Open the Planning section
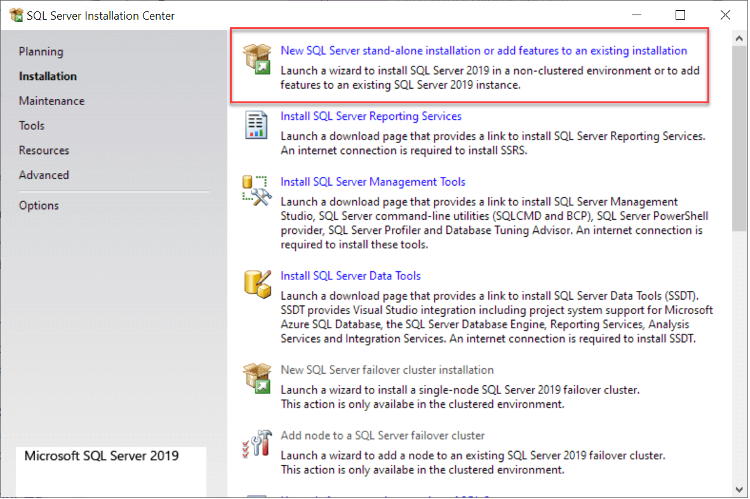Image resolution: width=750 pixels, height=499 pixels. [41, 52]
